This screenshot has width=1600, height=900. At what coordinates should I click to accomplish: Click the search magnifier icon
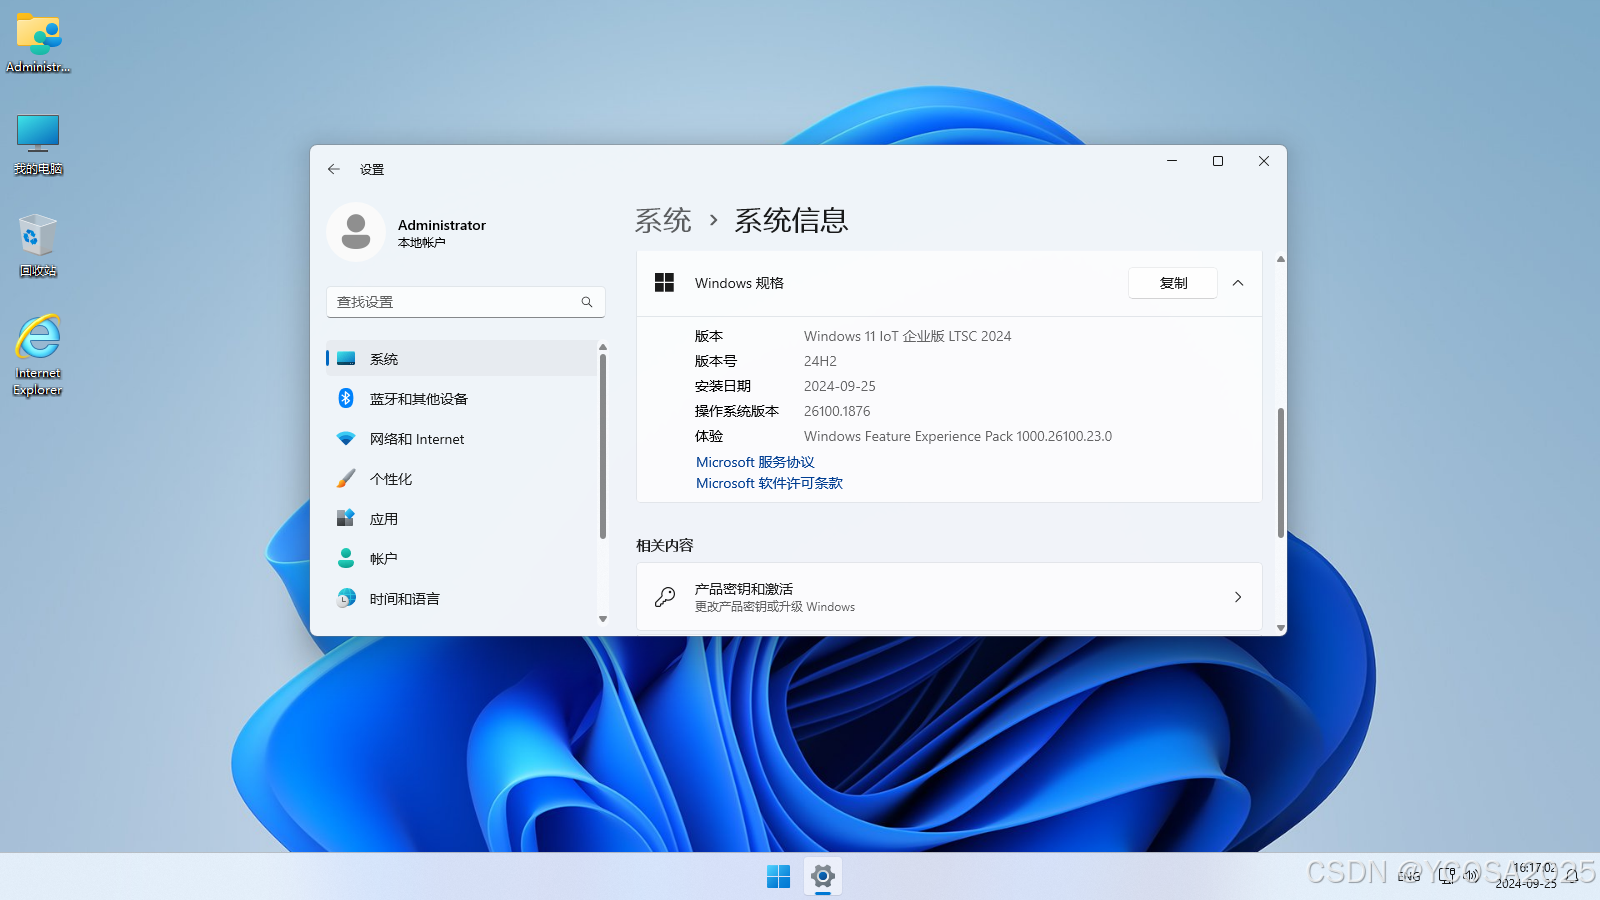(587, 302)
